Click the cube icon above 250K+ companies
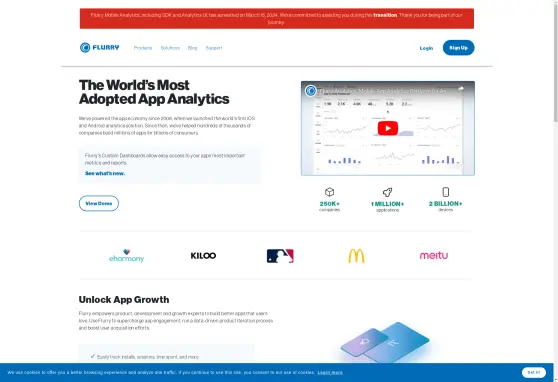Viewport: 558px width, 382px height. pos(330,192)
